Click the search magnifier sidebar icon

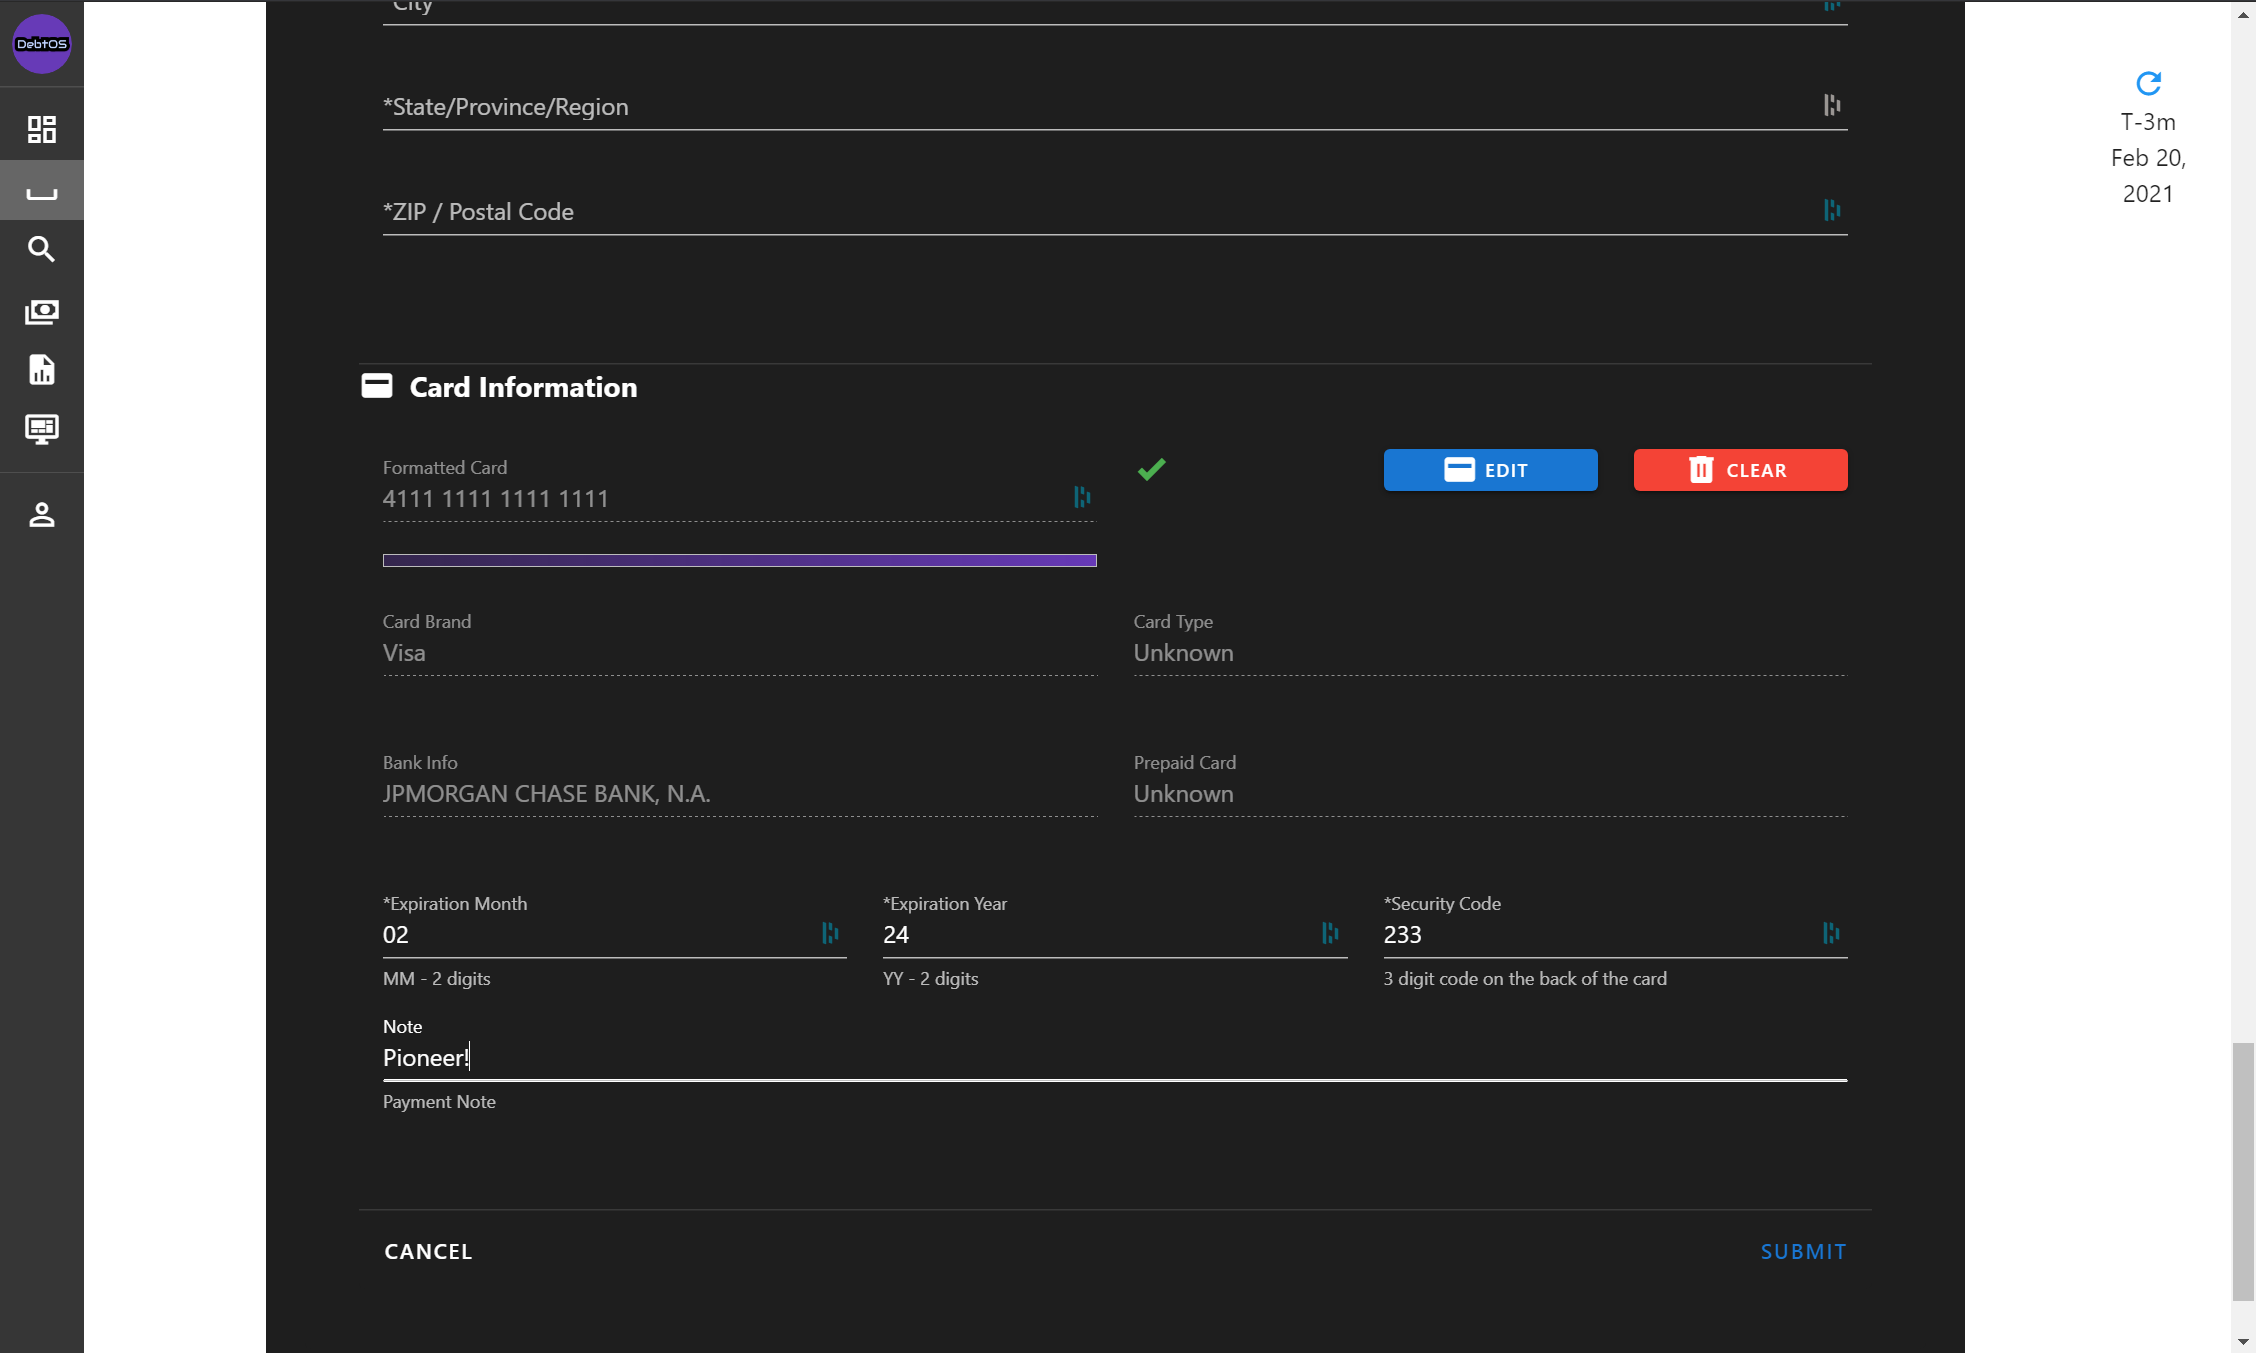pyautogui.click(x=42, y=249)
